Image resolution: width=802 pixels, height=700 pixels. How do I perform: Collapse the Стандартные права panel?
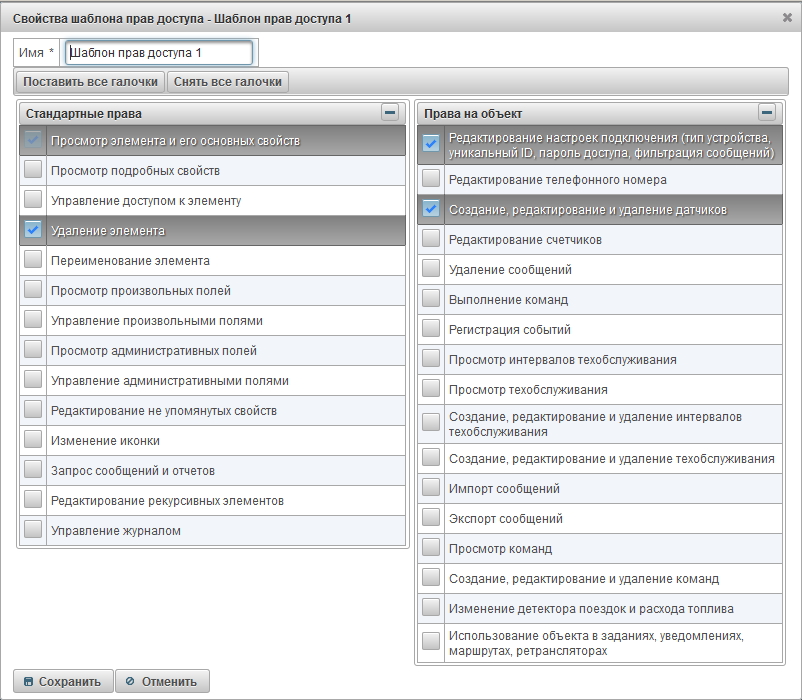pyautogui.click(x=390, y=113)
